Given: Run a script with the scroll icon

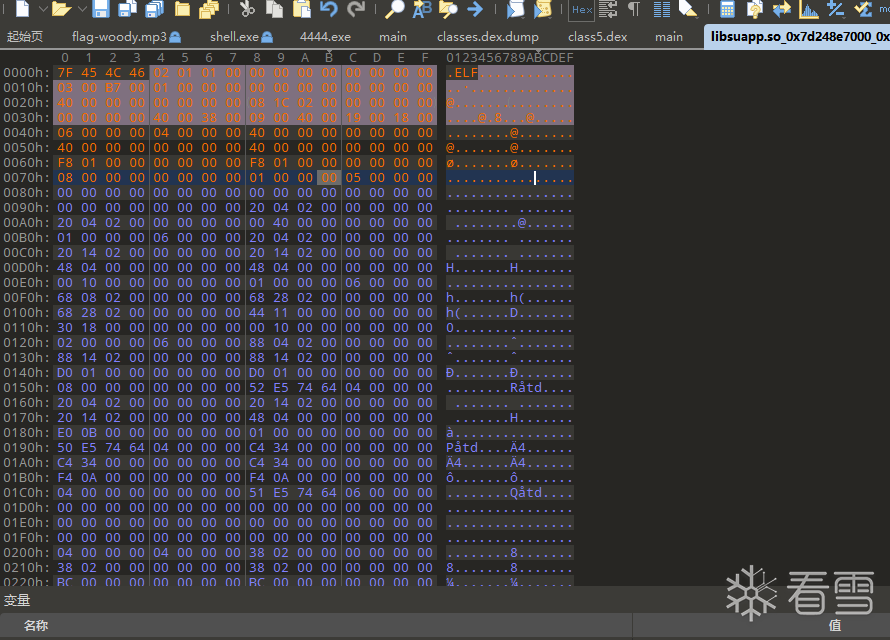Looking at the screenshot, I should coord(543,9).
